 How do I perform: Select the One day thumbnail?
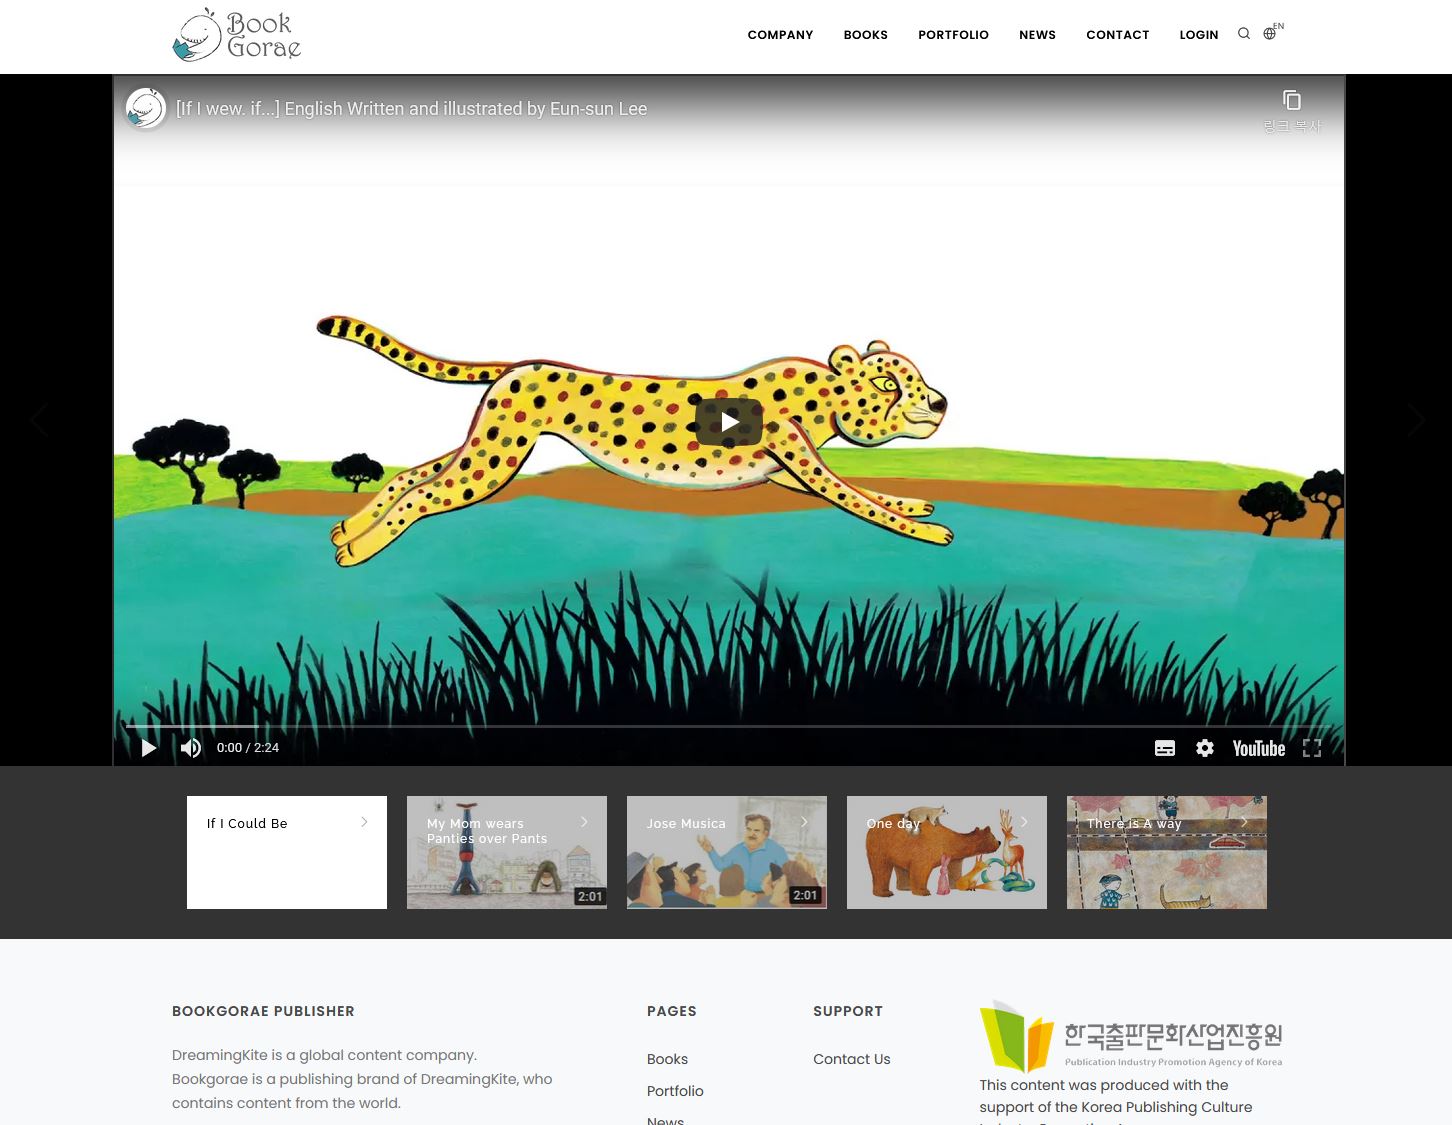coord(947,852)
